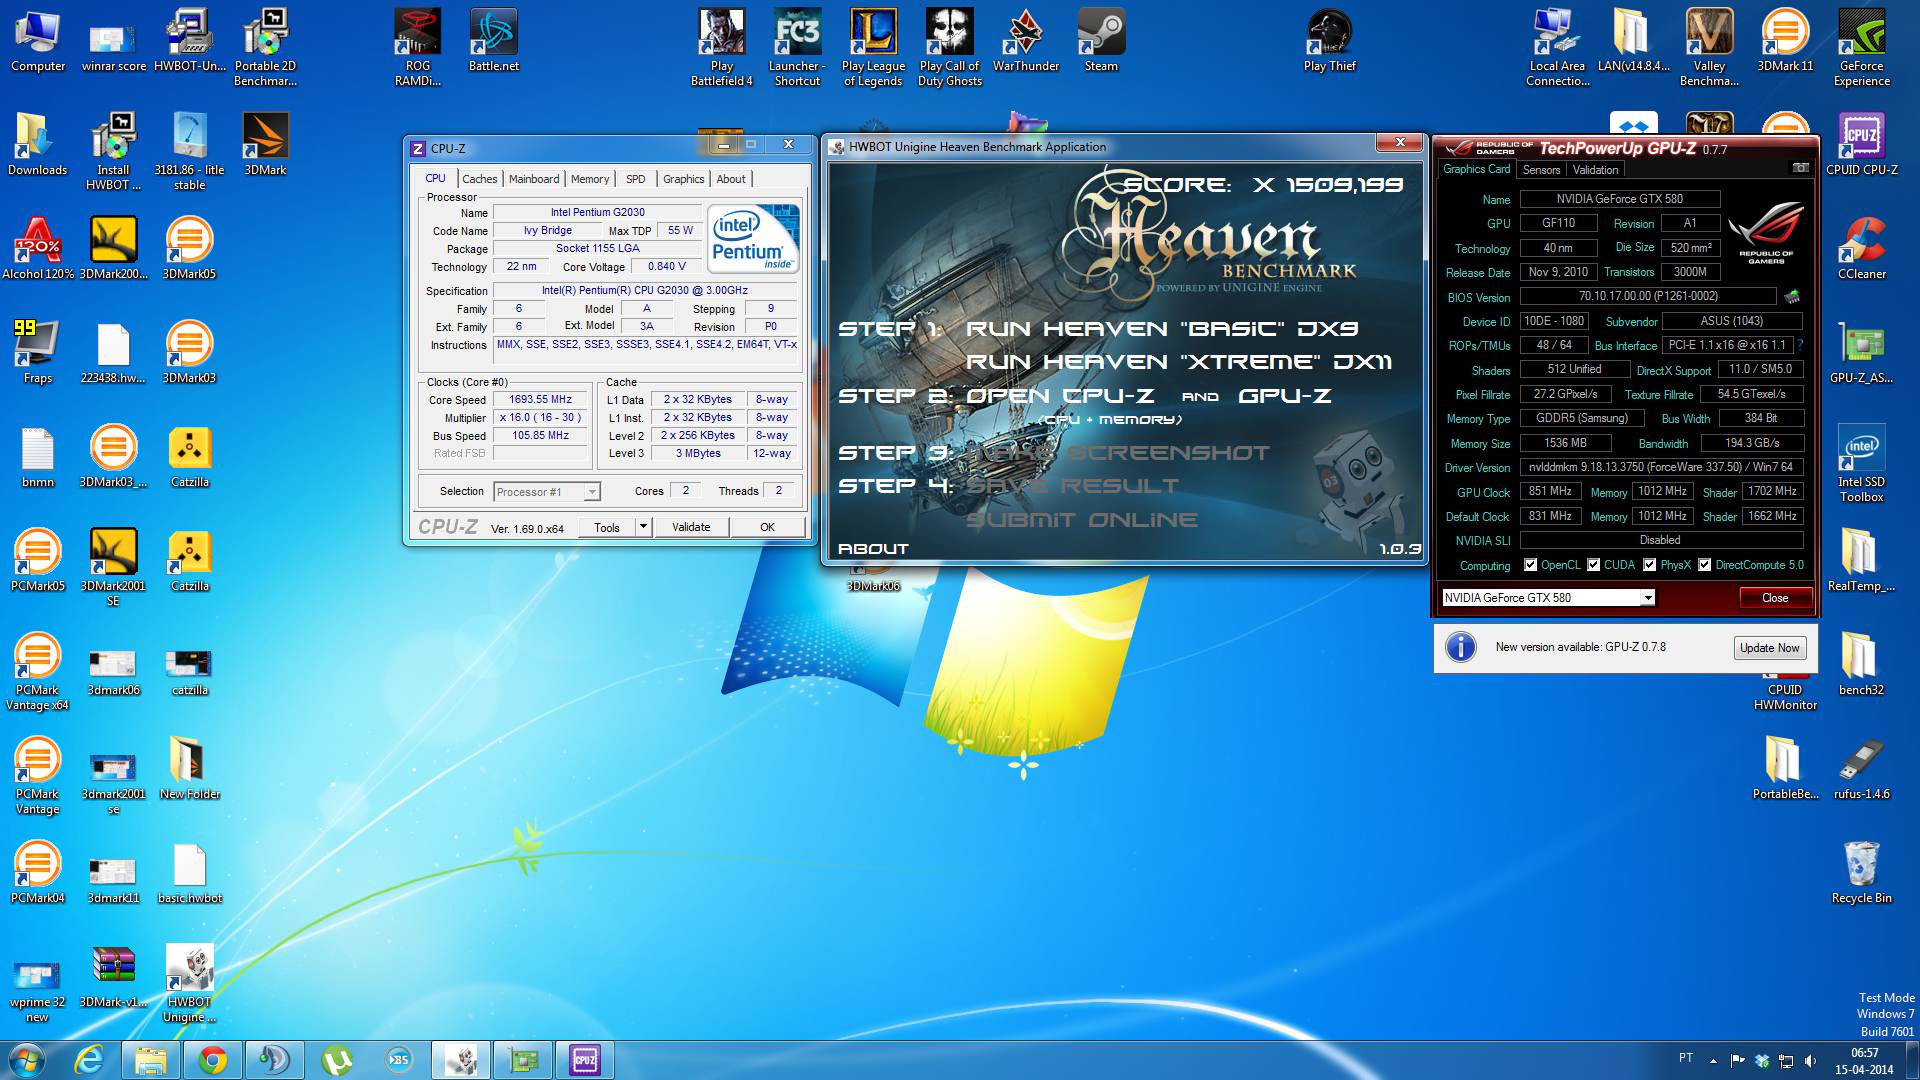1920x1080 pixels.
Task: Click bus interface question mark in GPU-Z
Action: tap(1800, 345)
